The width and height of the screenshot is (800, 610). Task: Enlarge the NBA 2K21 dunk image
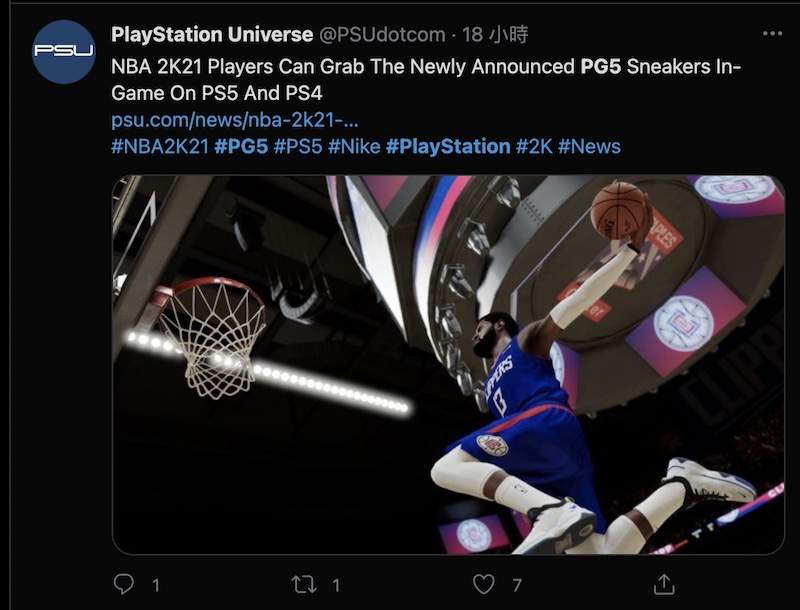[x=448, y=365]
